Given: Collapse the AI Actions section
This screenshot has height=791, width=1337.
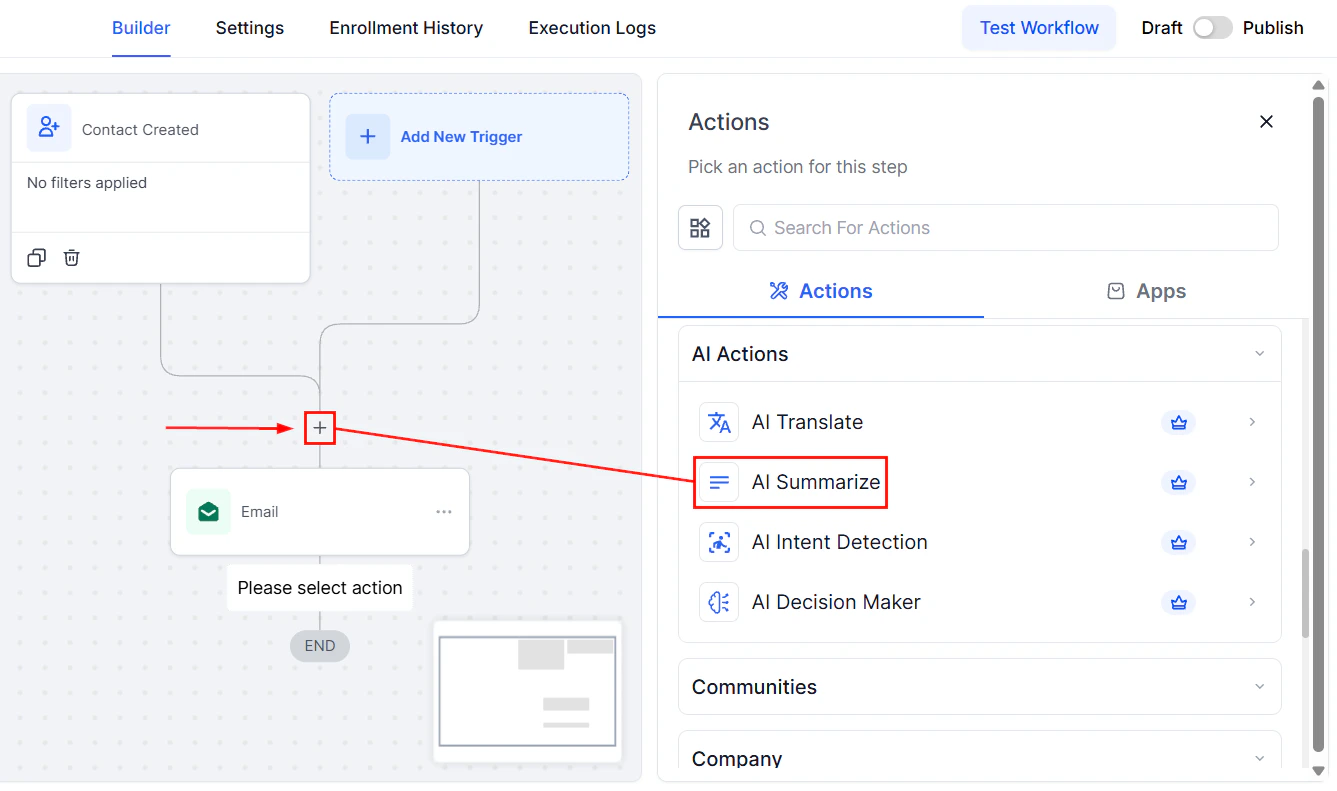Looking at the screenshot, I should (x=1259, y=353).
